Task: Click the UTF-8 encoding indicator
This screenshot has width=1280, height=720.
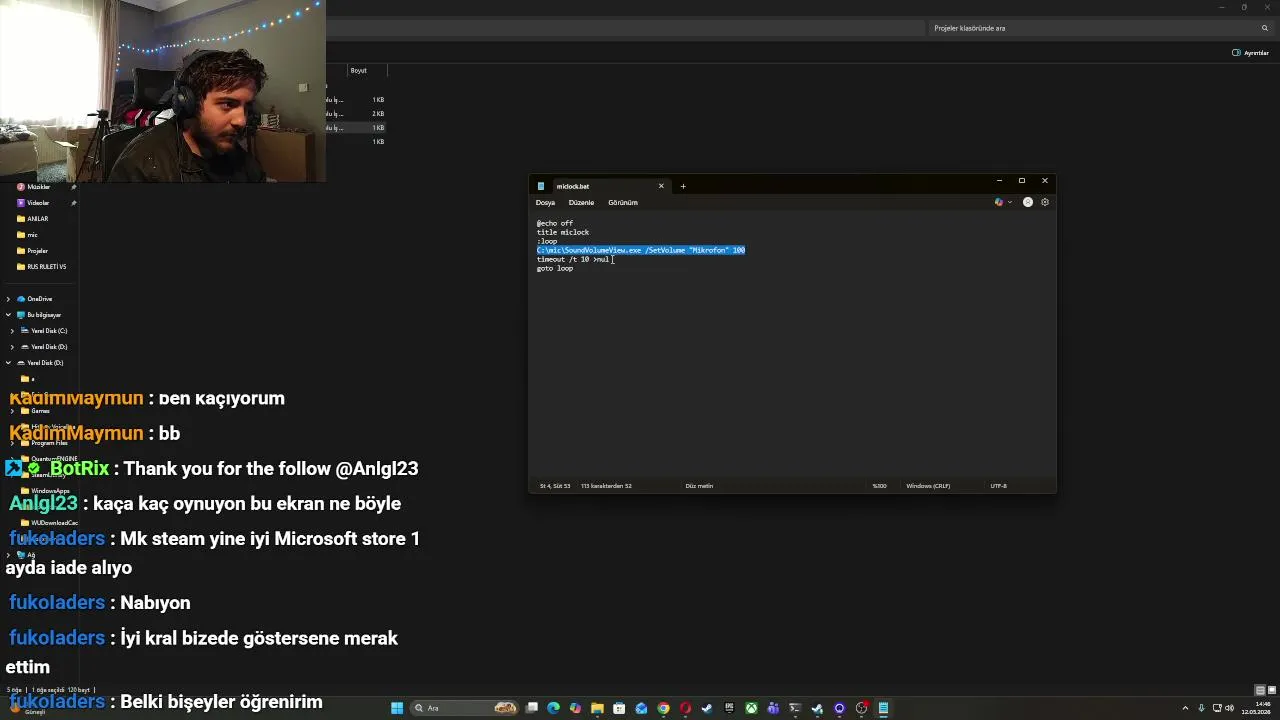Action: (x=998, y=486)
